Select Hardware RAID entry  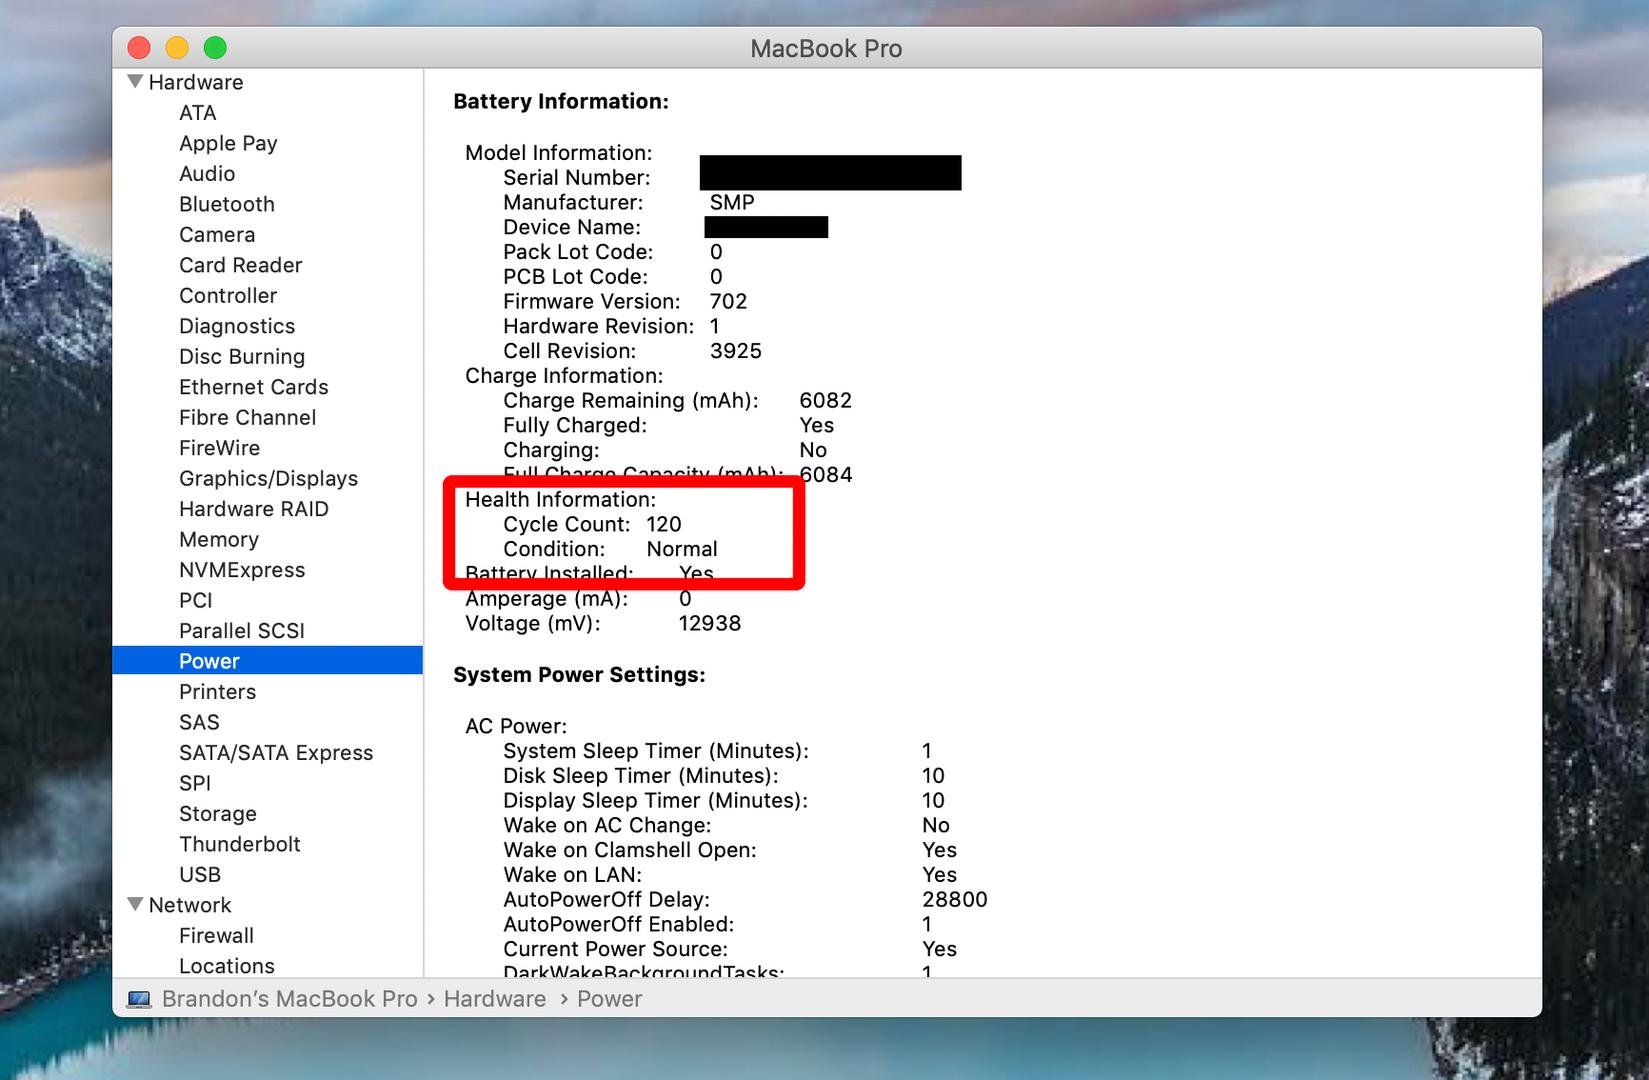point(253,509)
